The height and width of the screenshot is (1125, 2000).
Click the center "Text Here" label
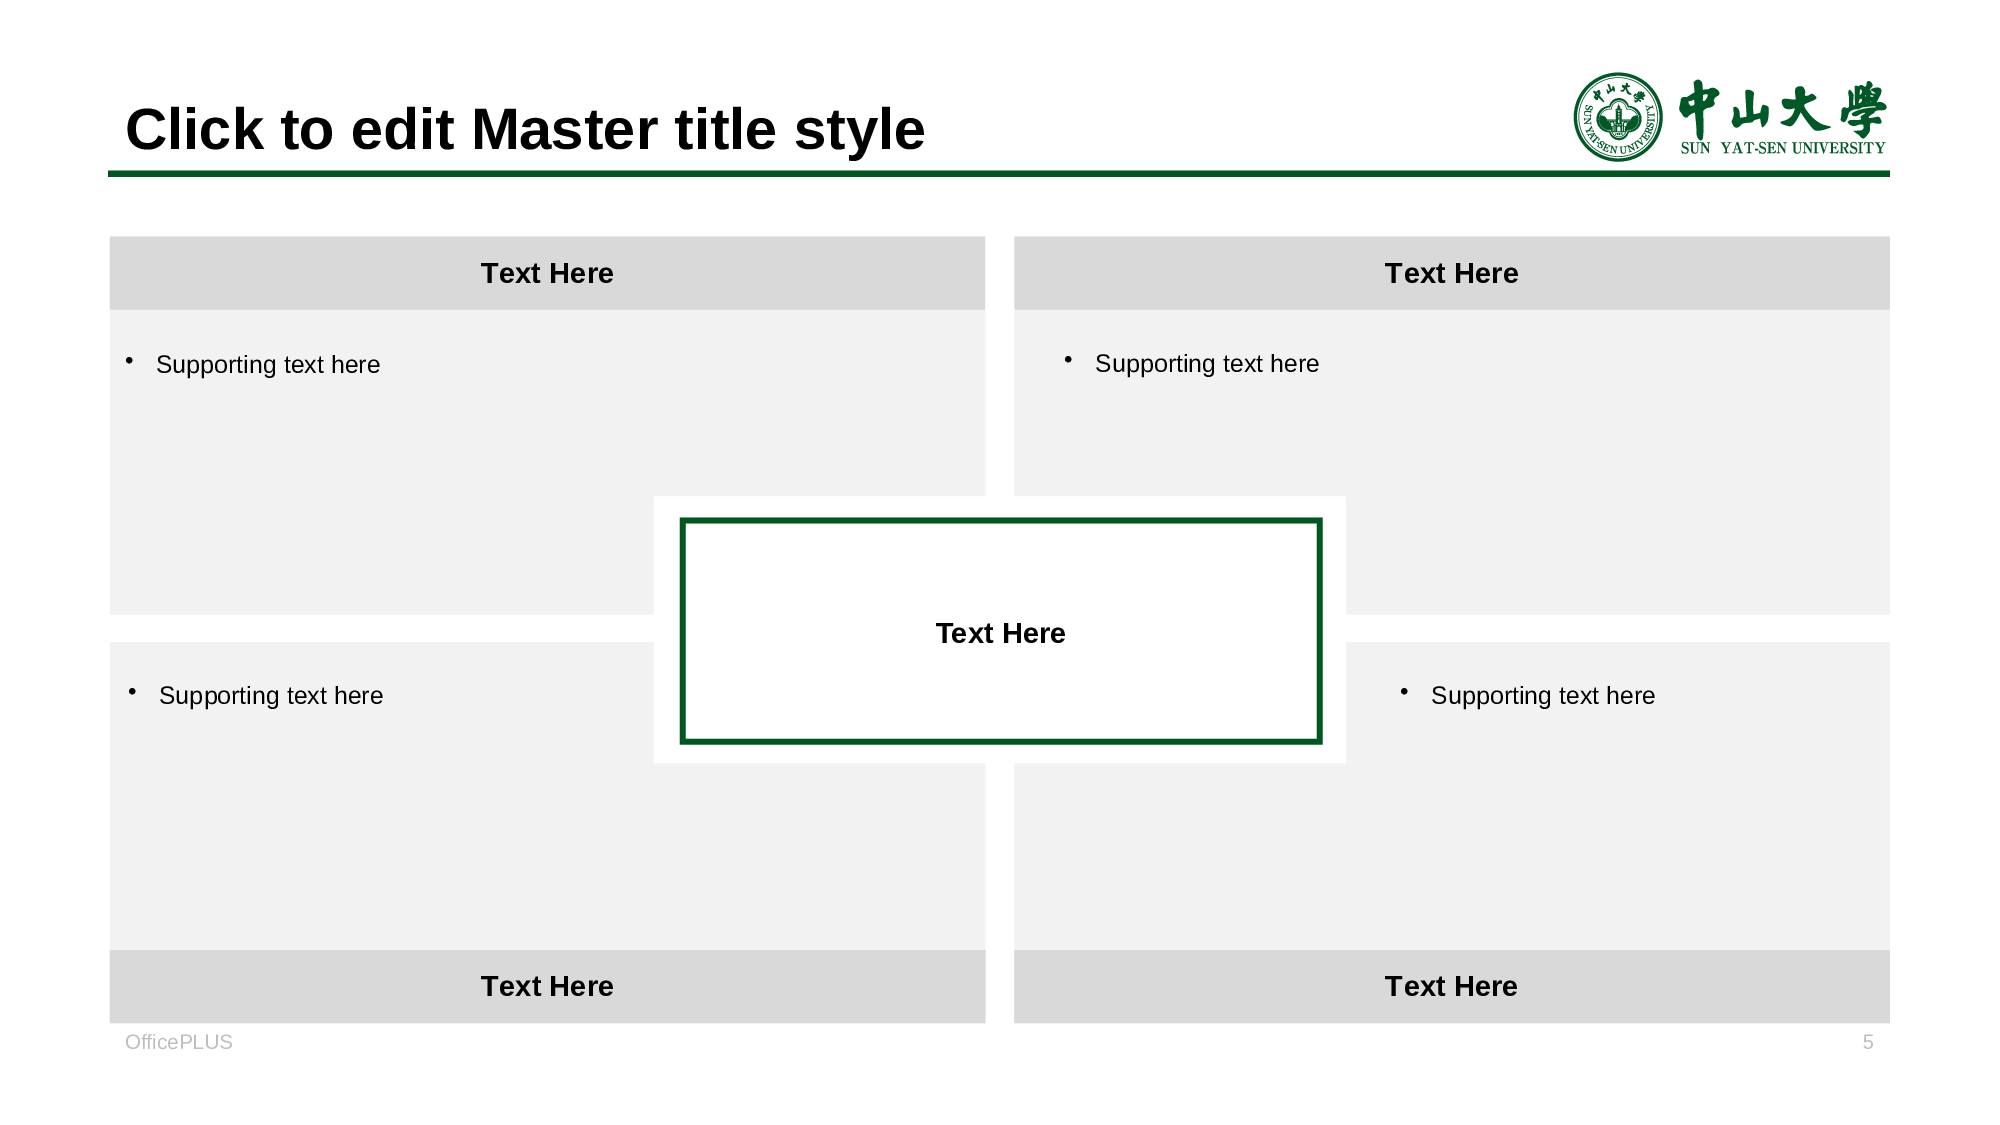tap(1000, 633)
